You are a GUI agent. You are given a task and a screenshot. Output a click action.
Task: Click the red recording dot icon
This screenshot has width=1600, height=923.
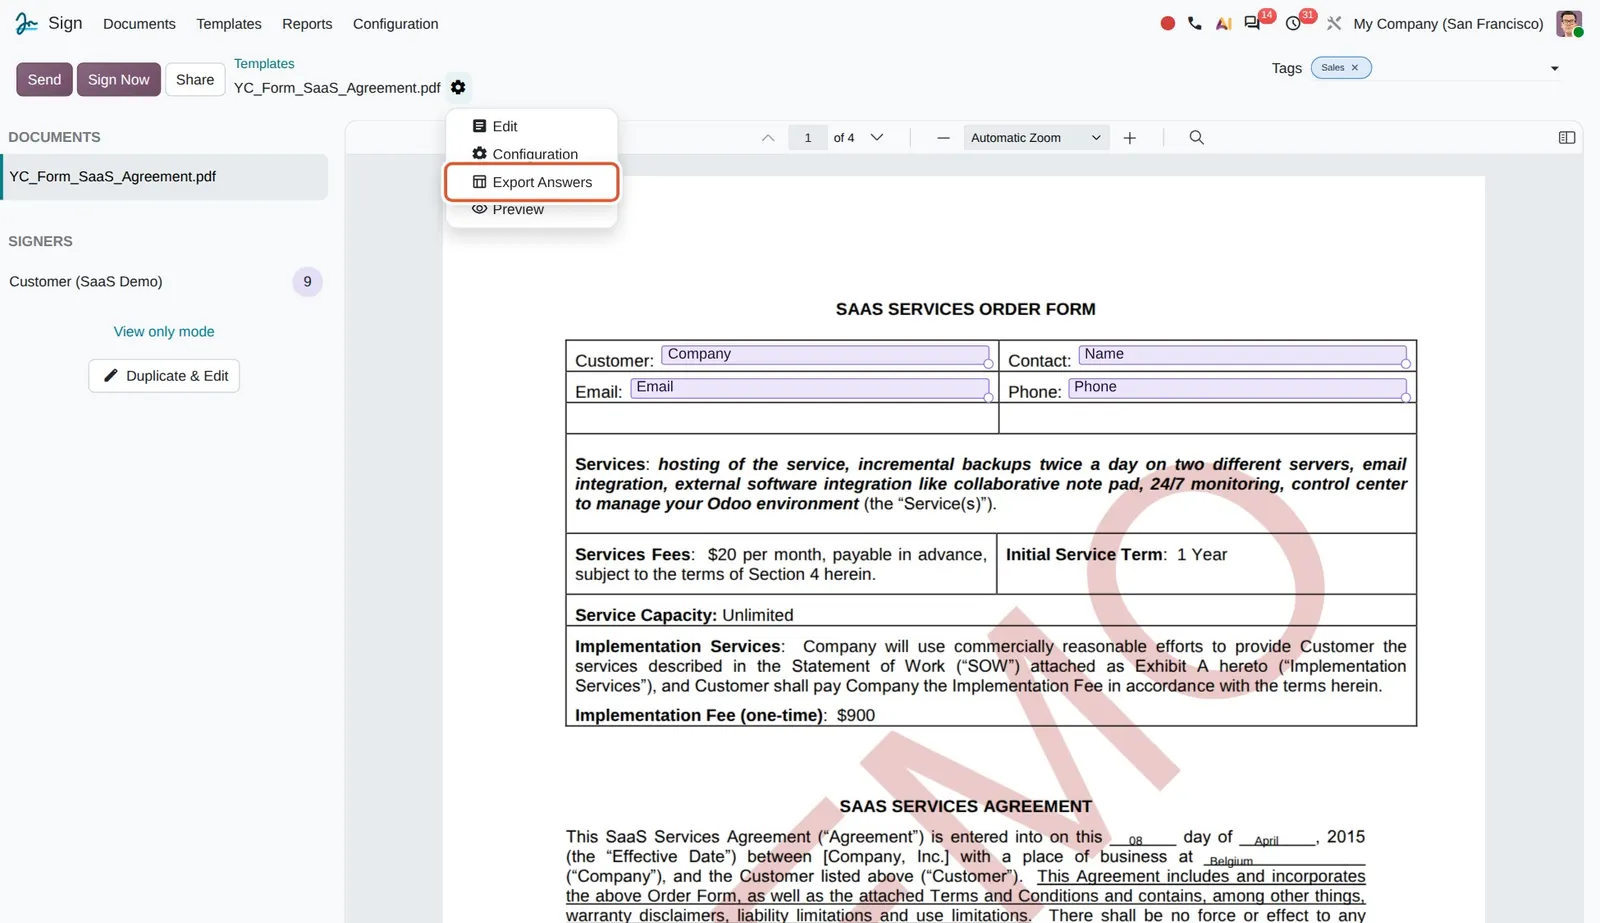point(1167,23)
